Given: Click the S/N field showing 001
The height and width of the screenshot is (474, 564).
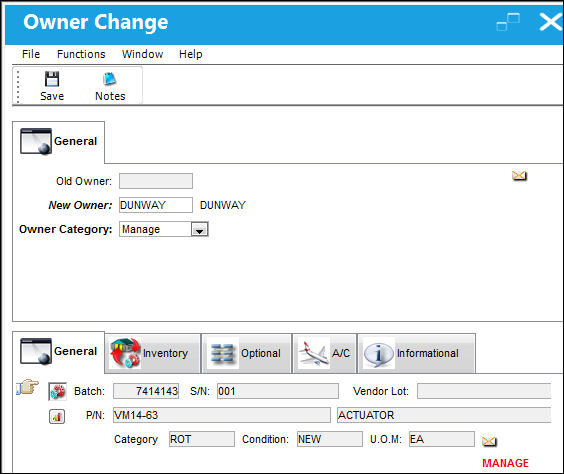Looking at the screenshot, I should (x=278, y=391).
